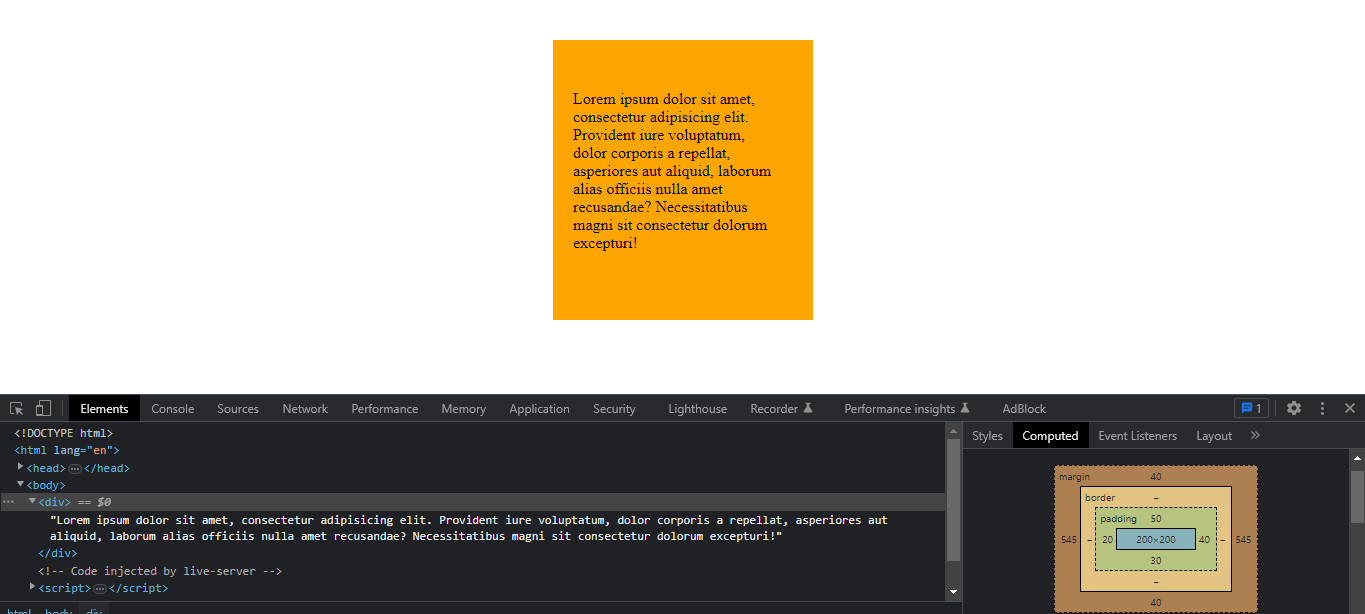The width and height of the screenshot is (1365, 614).
Task: Open the Sources tab
Action: 238,408
